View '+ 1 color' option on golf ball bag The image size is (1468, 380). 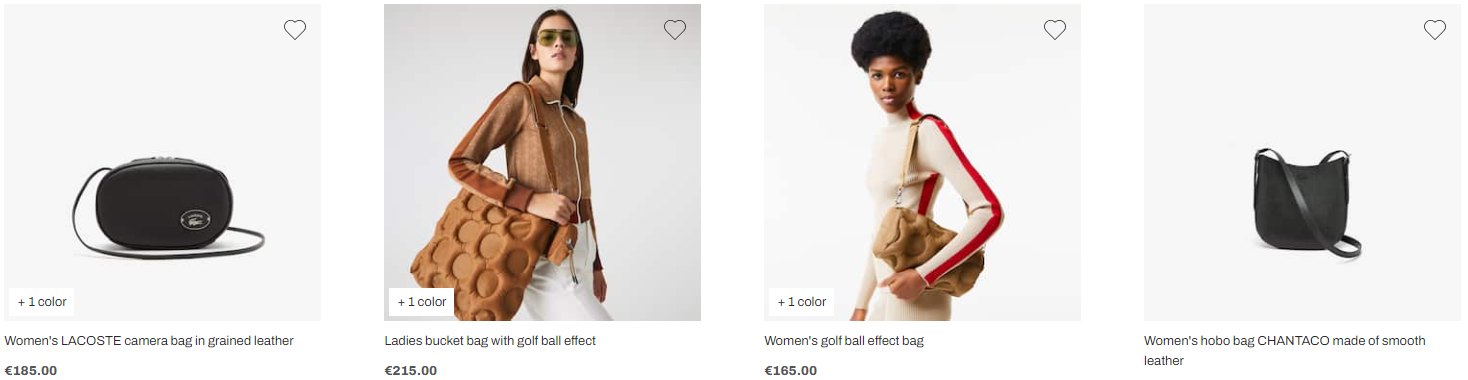802,302
